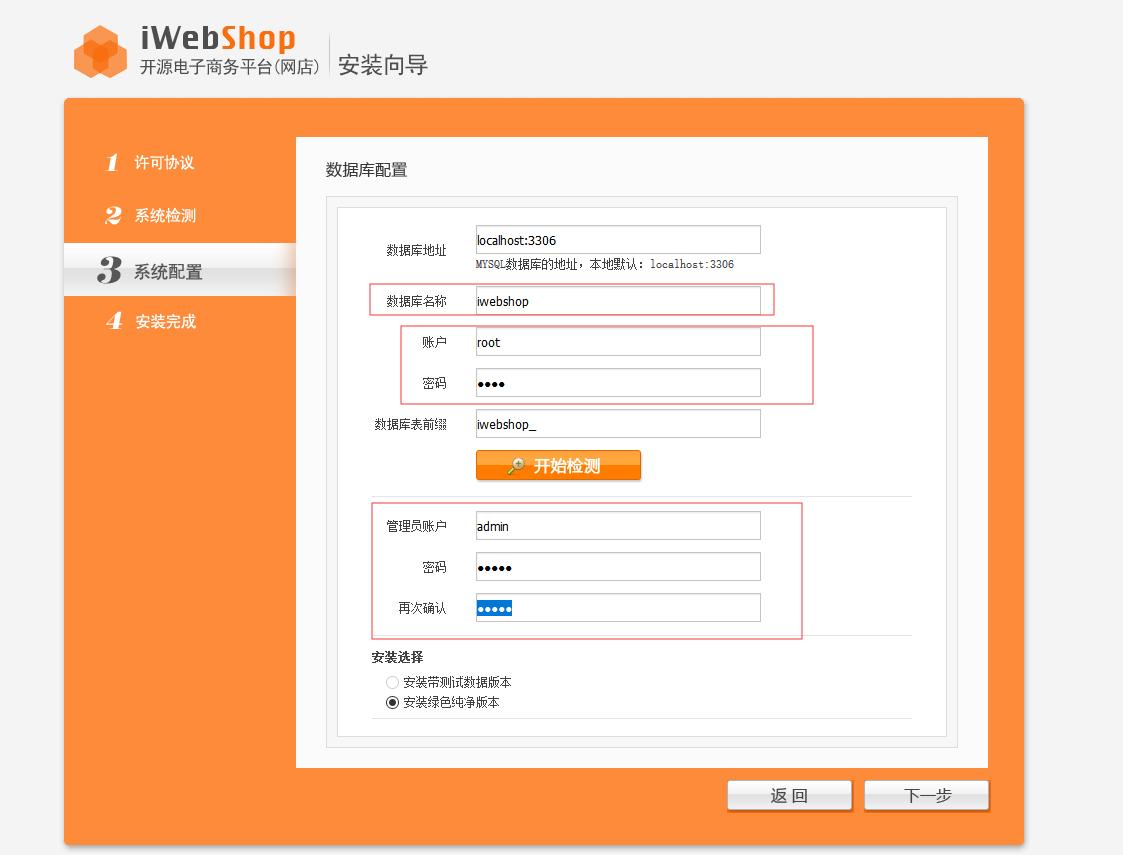Select the 安装绿色纯净版本 radio button
Viewport: 1123px width, 855px height.
coord(394,702)
